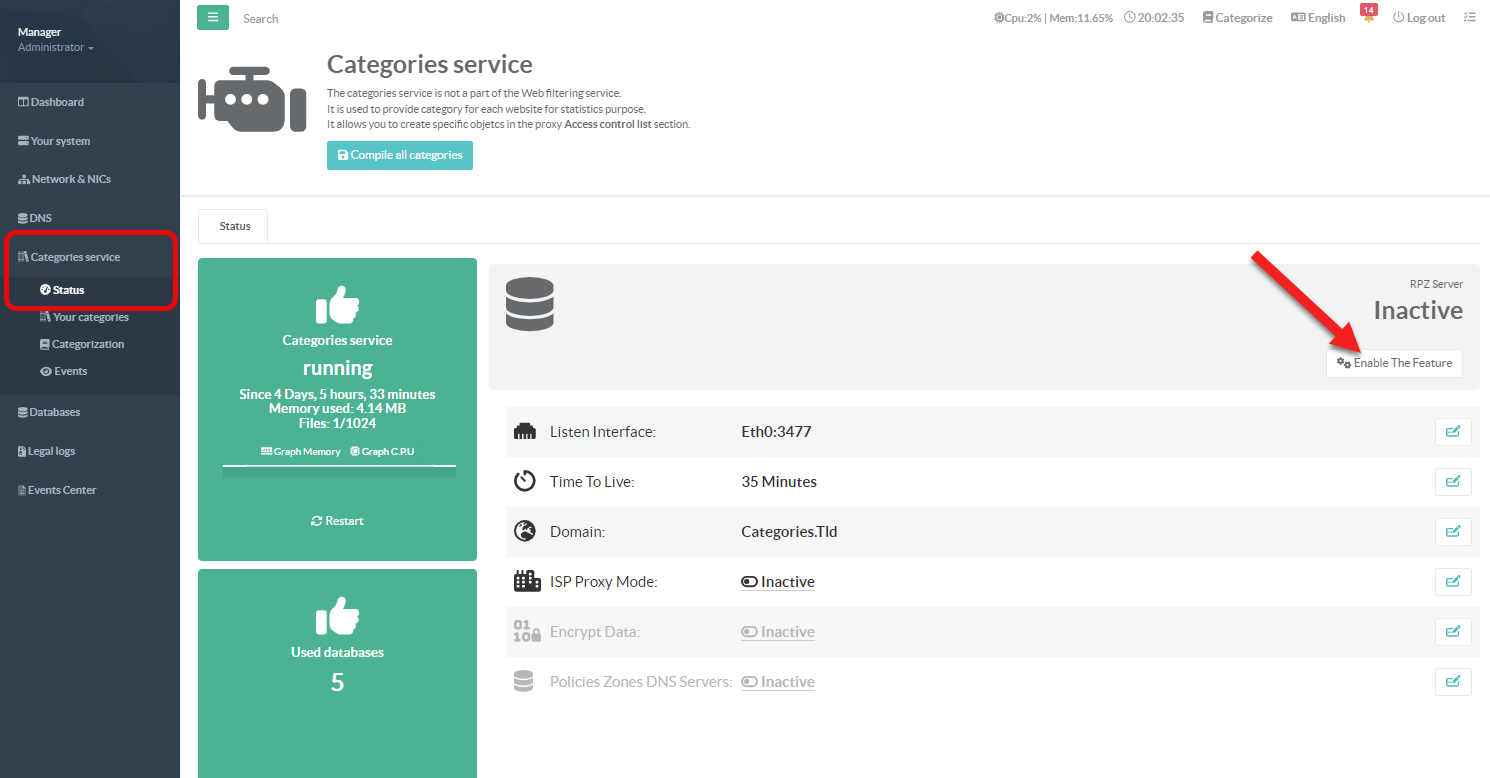Open the notifications bell with 14 badge
The width and height of the screenshot is (1490, 778).
[x=1369, y=18]
